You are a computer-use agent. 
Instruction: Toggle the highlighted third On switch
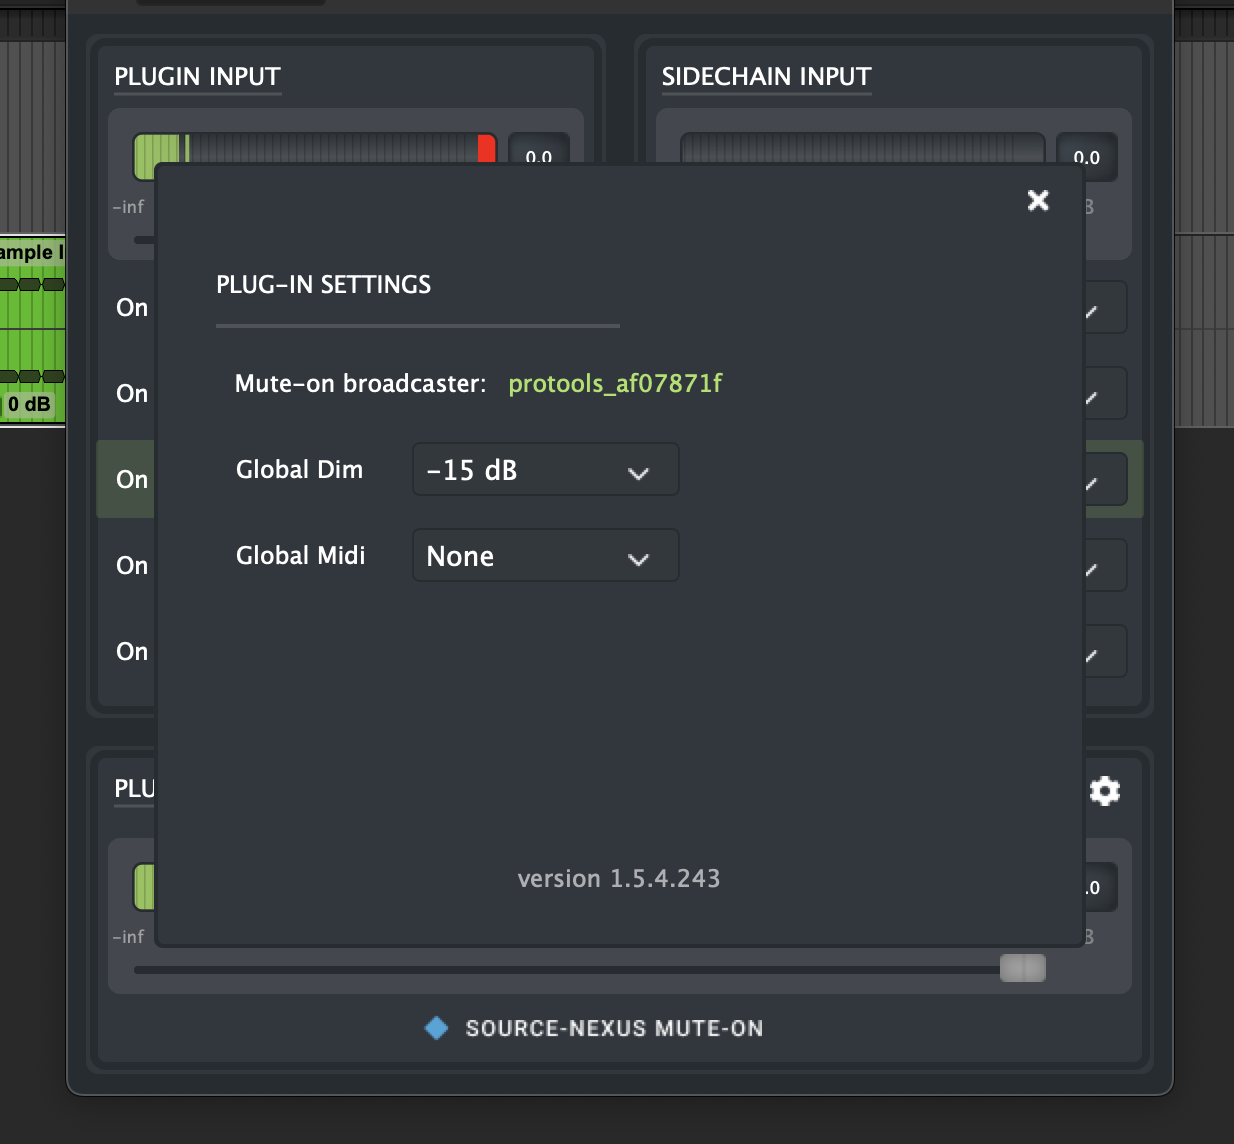point(132,480)
